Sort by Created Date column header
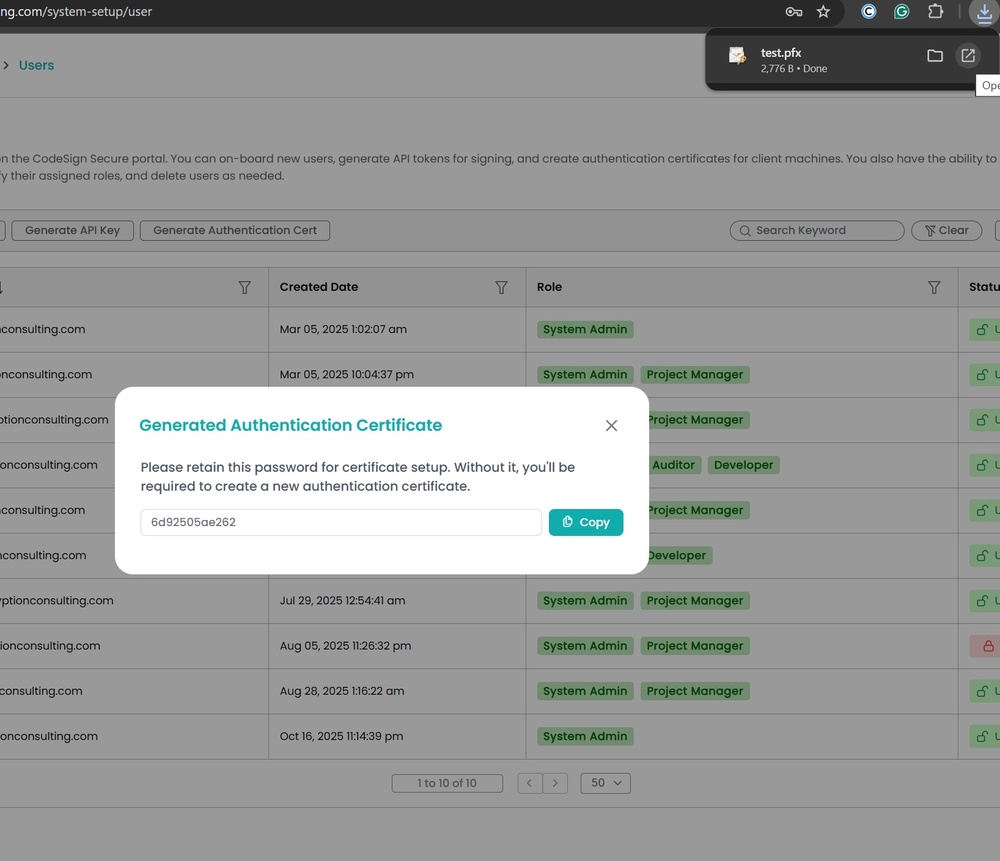The width and height of the screenshot is (1000, 861). (319, 287)
